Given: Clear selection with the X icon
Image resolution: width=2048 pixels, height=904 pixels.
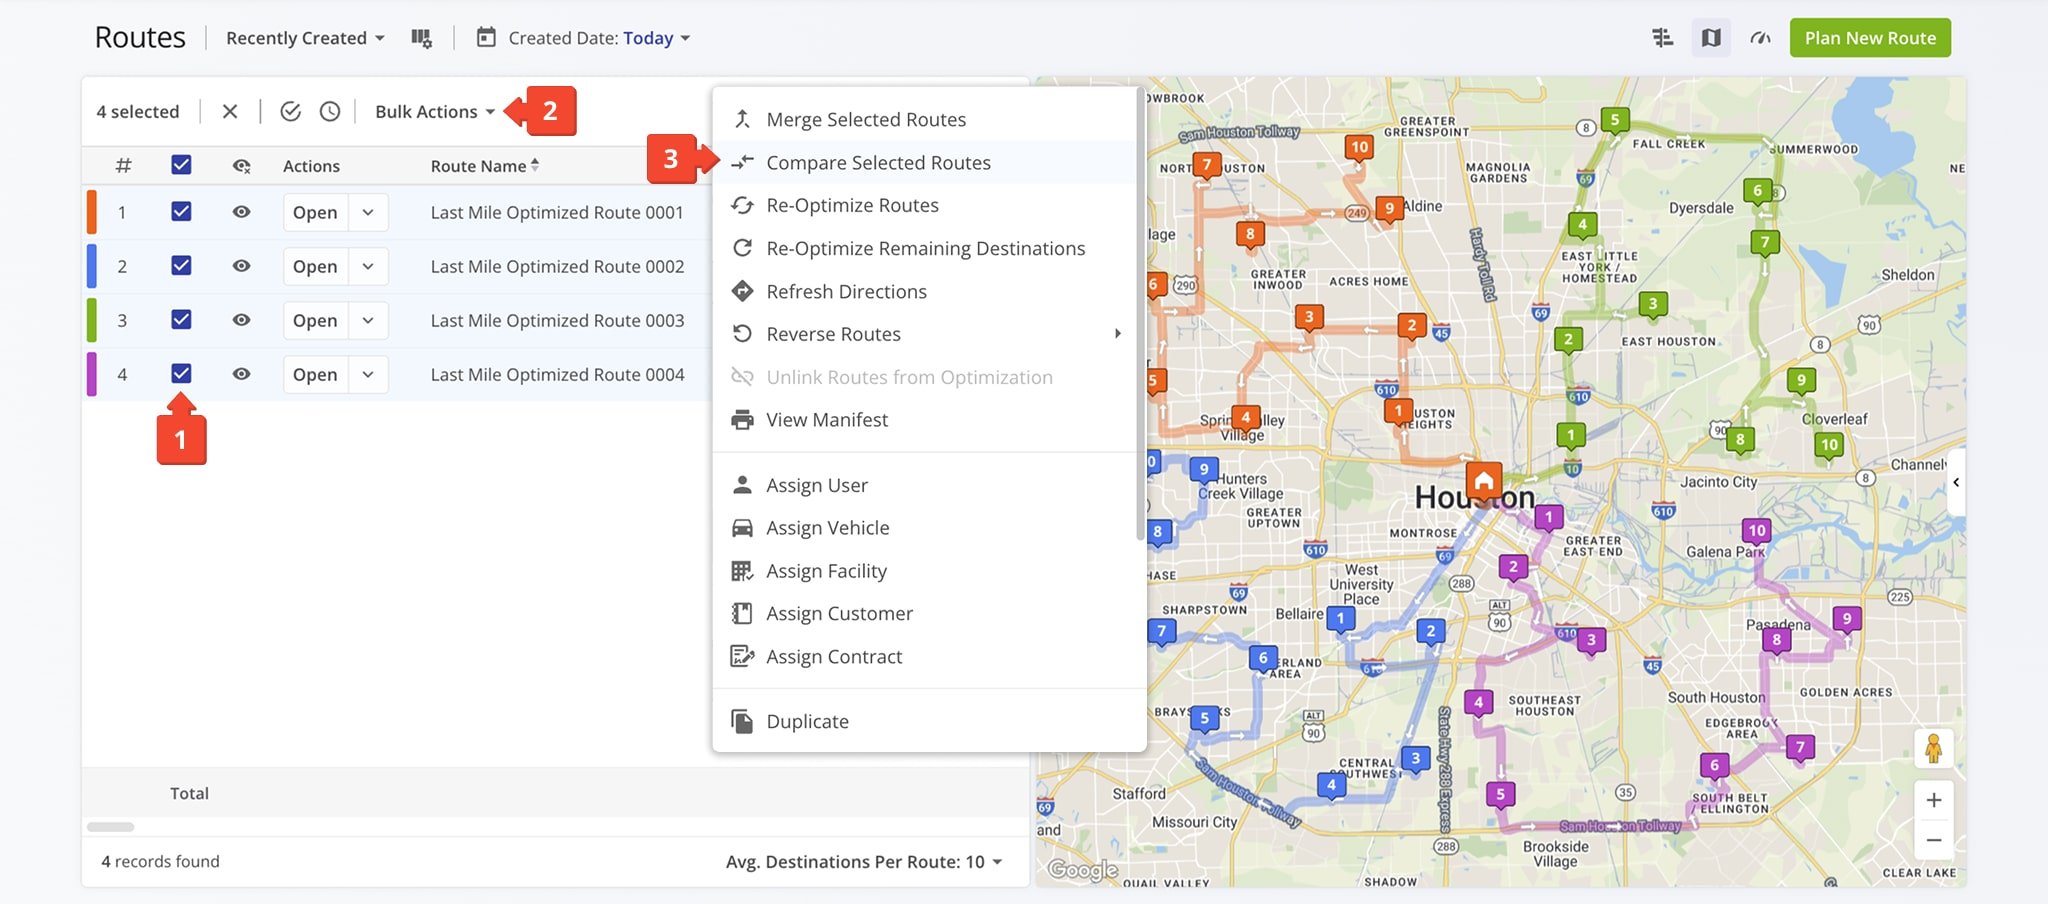Looking at the screenshot, I should [x=230, y=111].
